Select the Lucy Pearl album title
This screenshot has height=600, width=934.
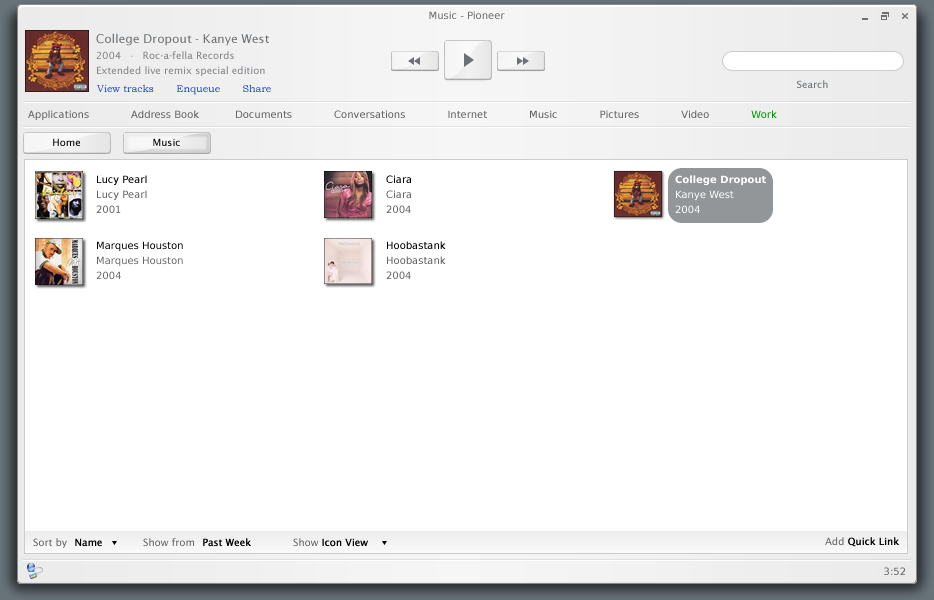coord(122,179)
